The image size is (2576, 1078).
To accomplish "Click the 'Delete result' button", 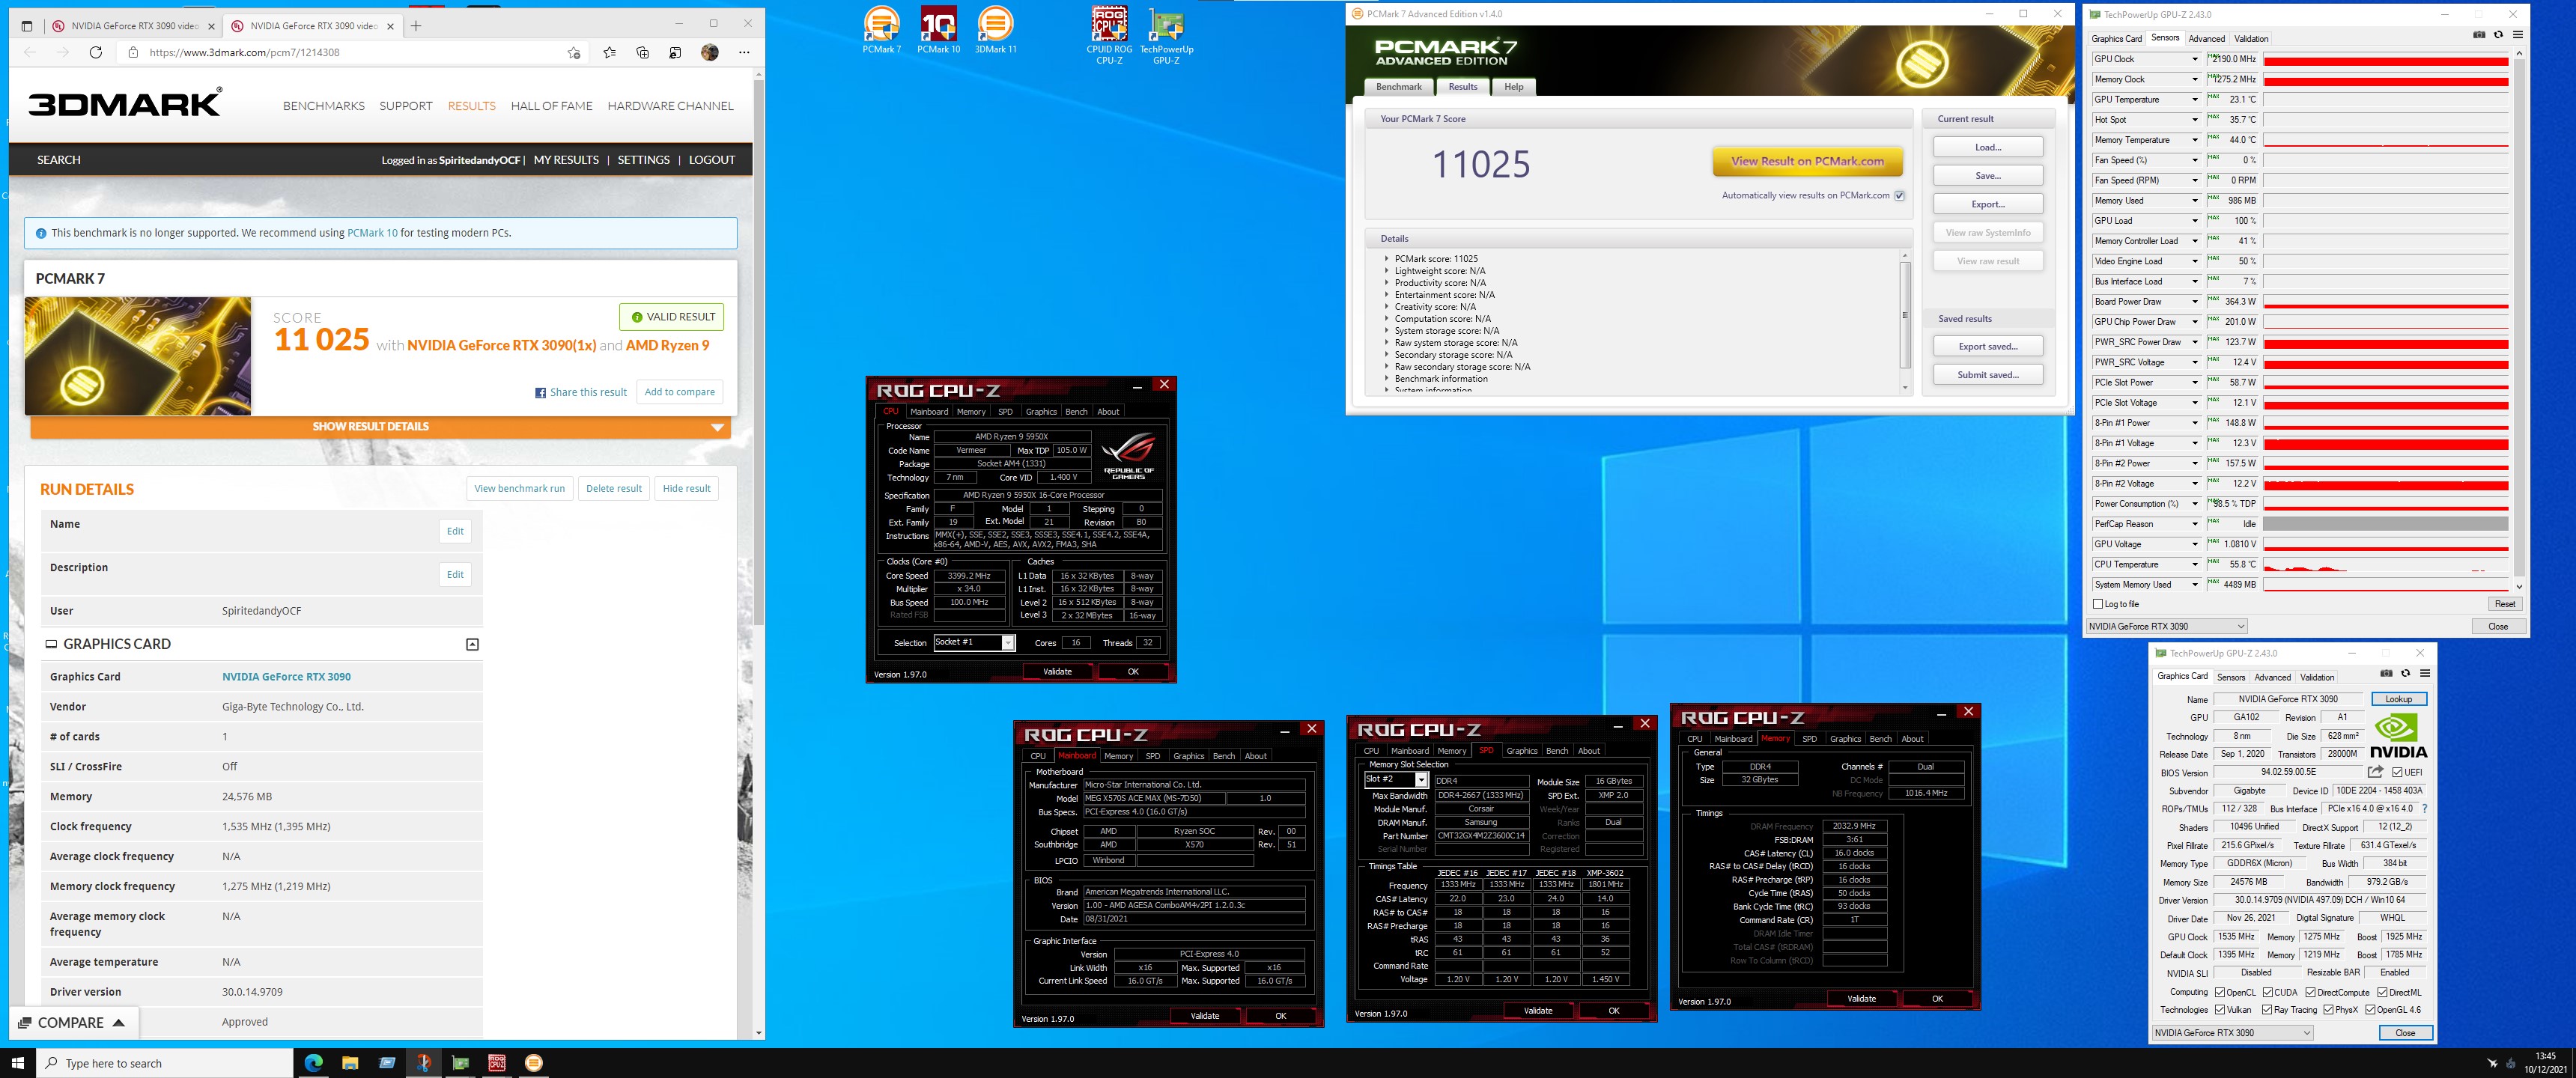I will [614, 488].
